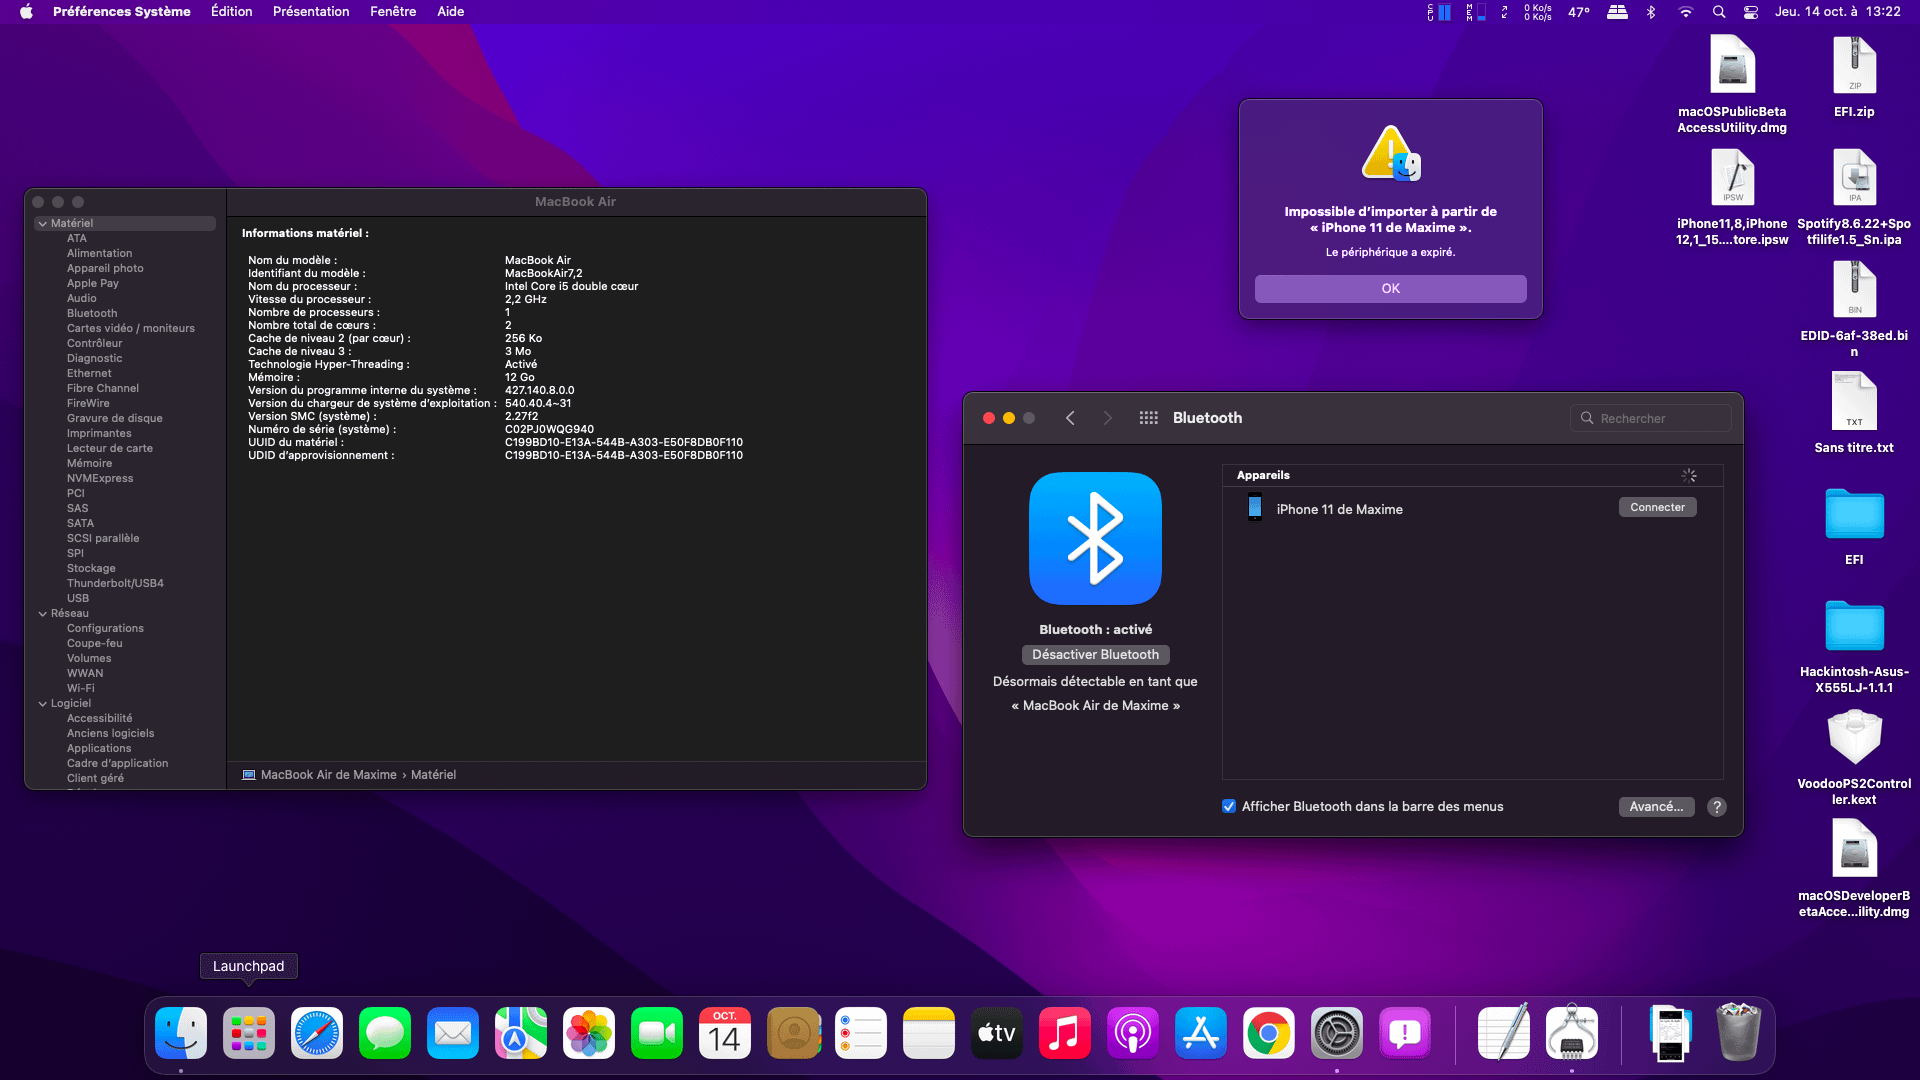Click Bluetooth status icon in menu bar
The width and height of the screenshot is (1920, 1080).
click(x=1651, y=12)
